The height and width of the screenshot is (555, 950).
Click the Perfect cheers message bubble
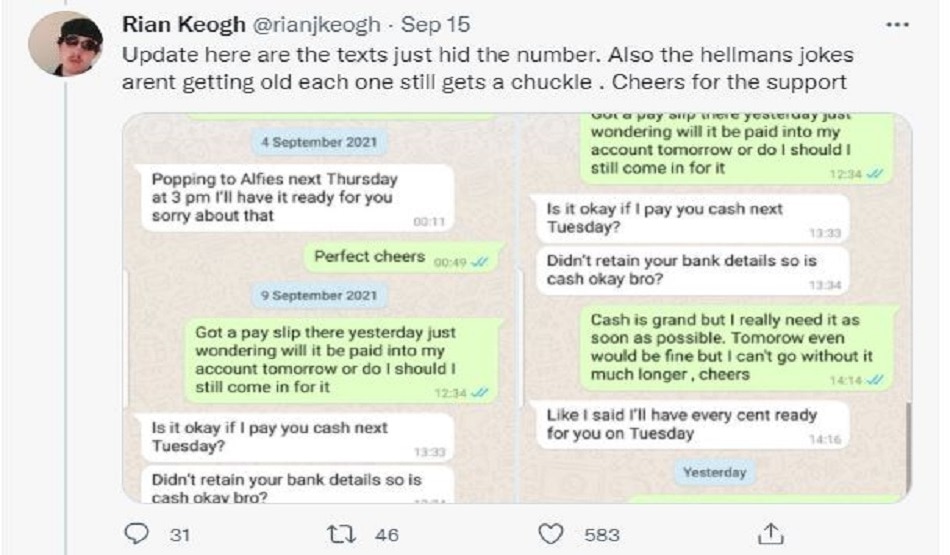click(x=400, y=258)
